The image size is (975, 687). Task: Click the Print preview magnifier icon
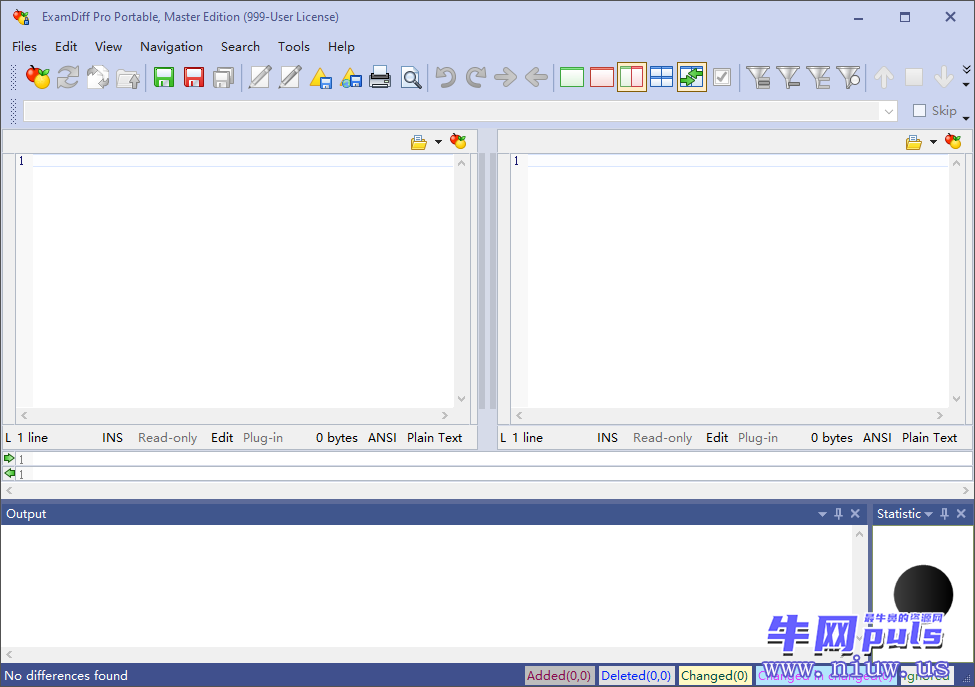click(x=410, y=78)
